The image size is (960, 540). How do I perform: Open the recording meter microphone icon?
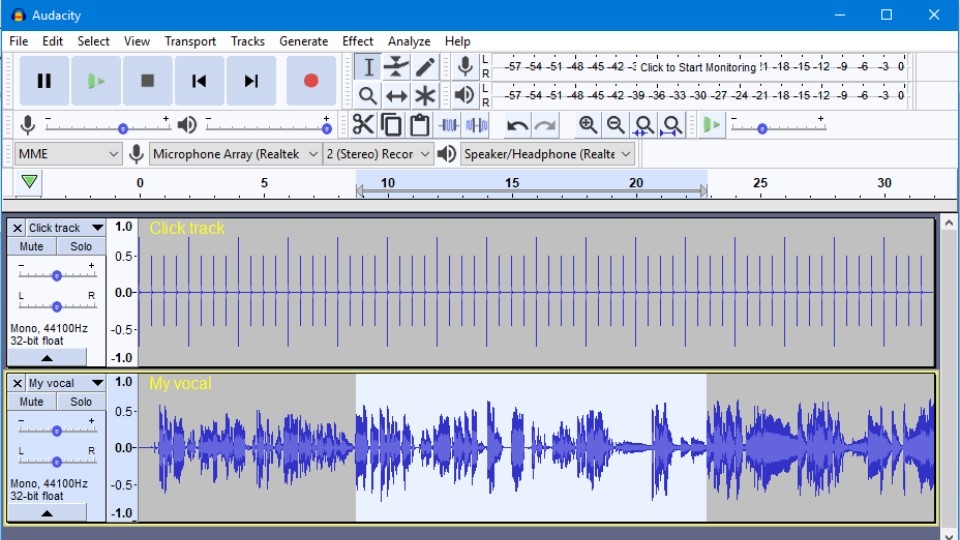click(465, 67)
